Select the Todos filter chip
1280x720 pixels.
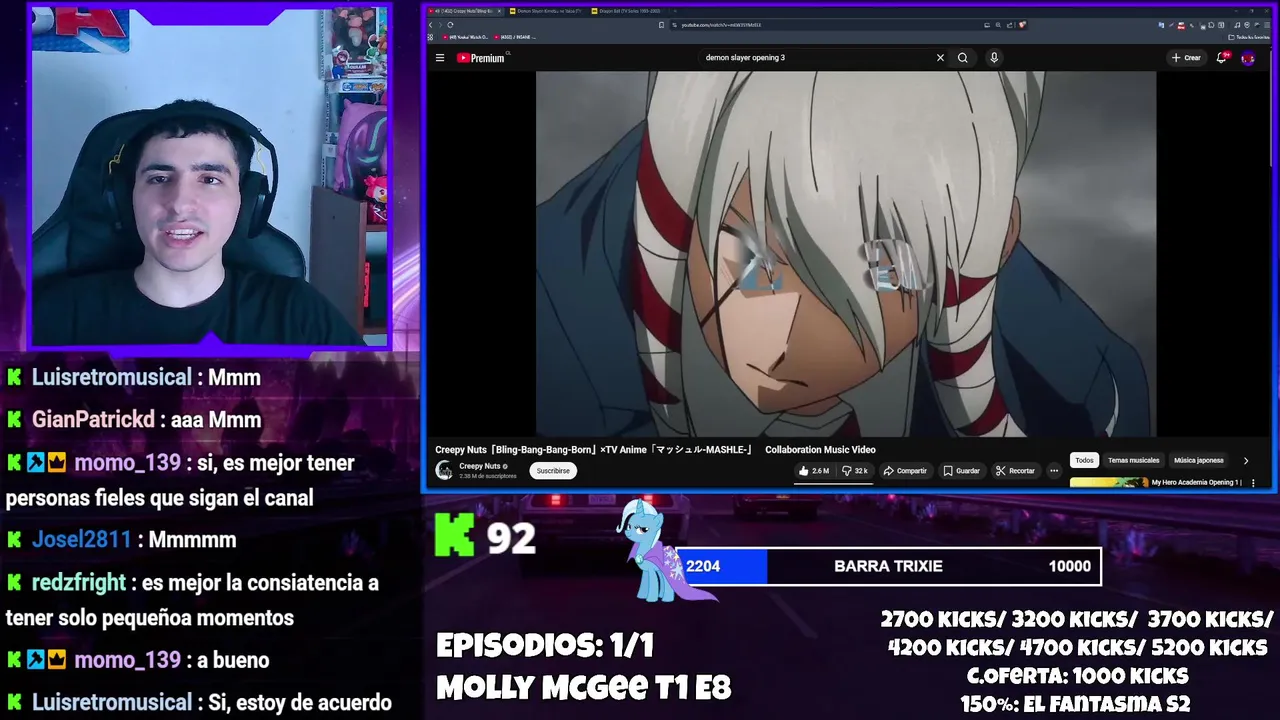click(x=1084, y=460)
